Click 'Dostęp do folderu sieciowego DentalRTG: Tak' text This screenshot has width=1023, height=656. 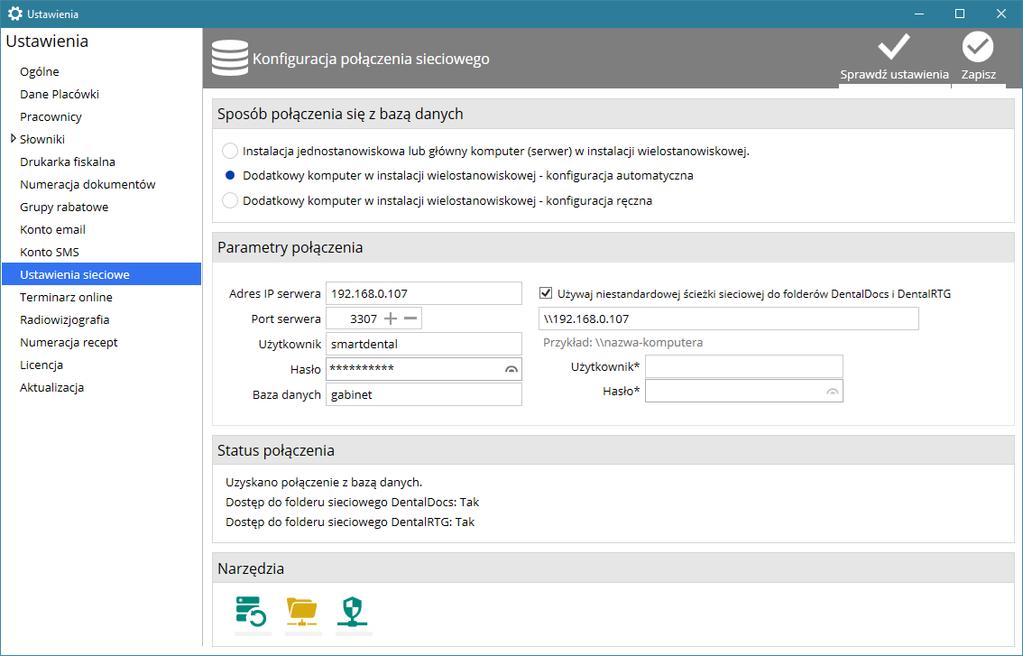point(350,522)
